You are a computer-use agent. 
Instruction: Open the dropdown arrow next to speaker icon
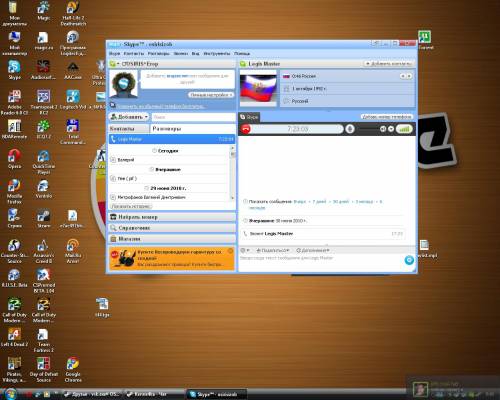click(391, 129)
